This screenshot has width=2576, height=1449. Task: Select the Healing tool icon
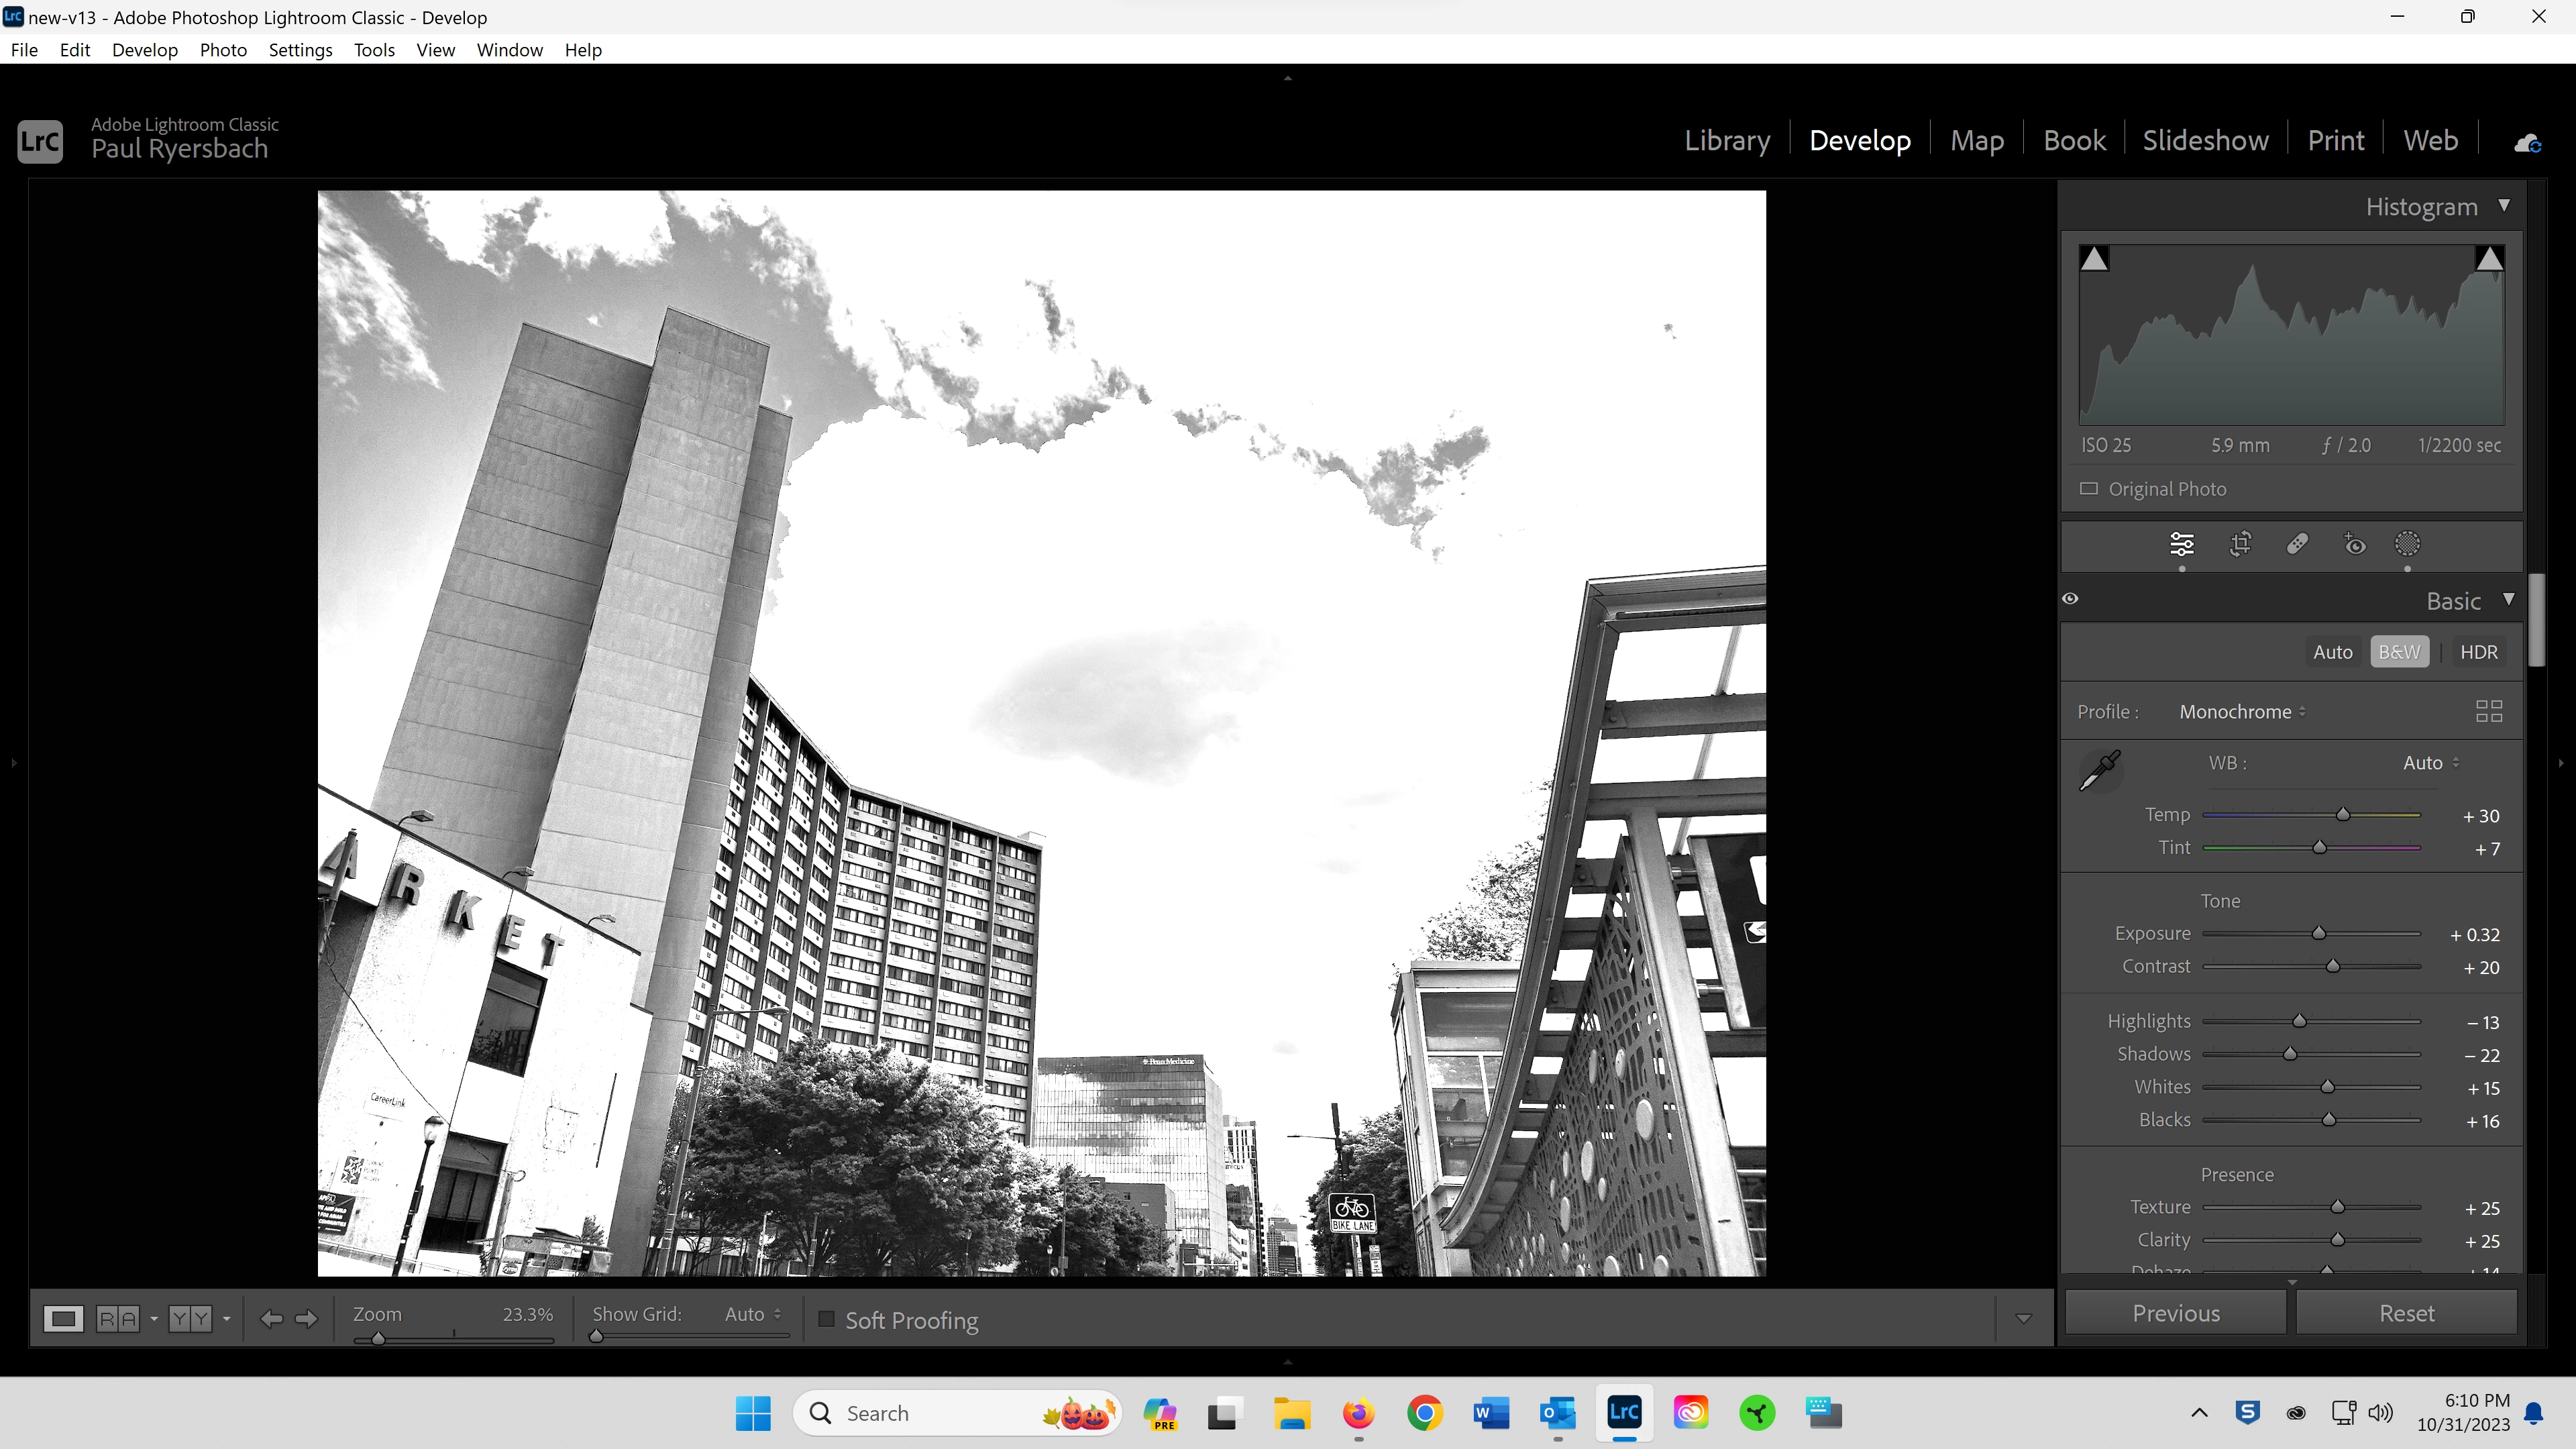tap(2297, 544)
